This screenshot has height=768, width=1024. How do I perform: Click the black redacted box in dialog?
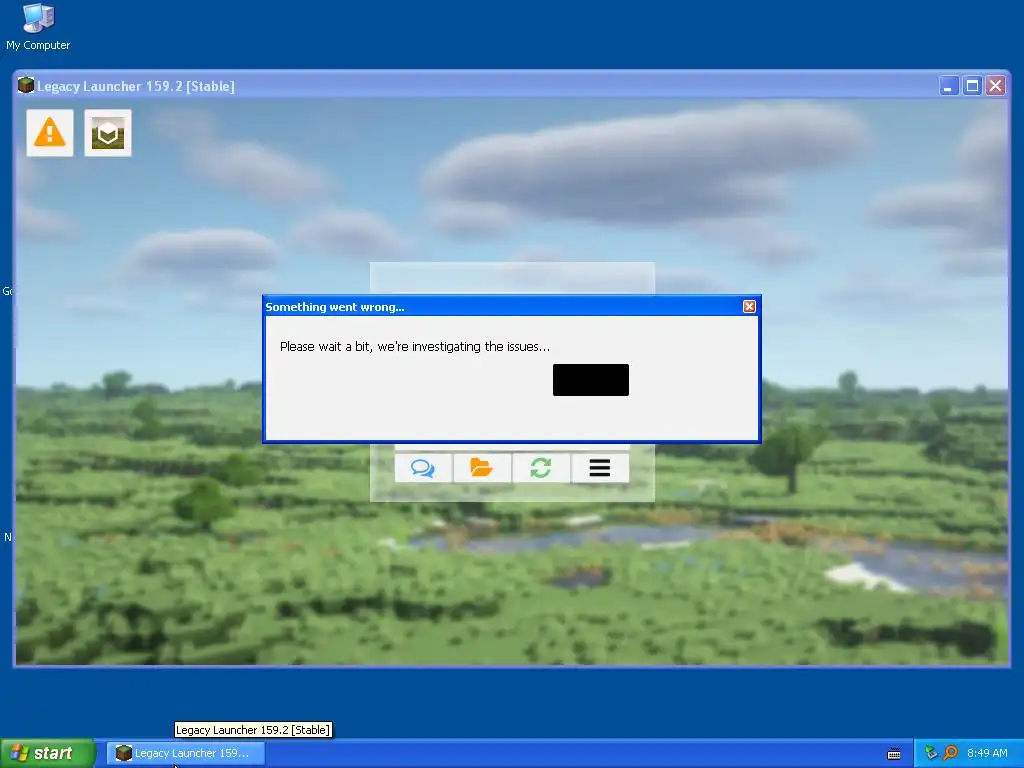point(591,380)
